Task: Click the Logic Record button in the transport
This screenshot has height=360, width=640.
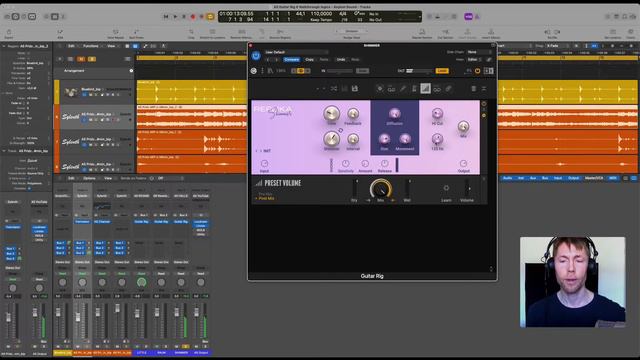Action: 193,17
